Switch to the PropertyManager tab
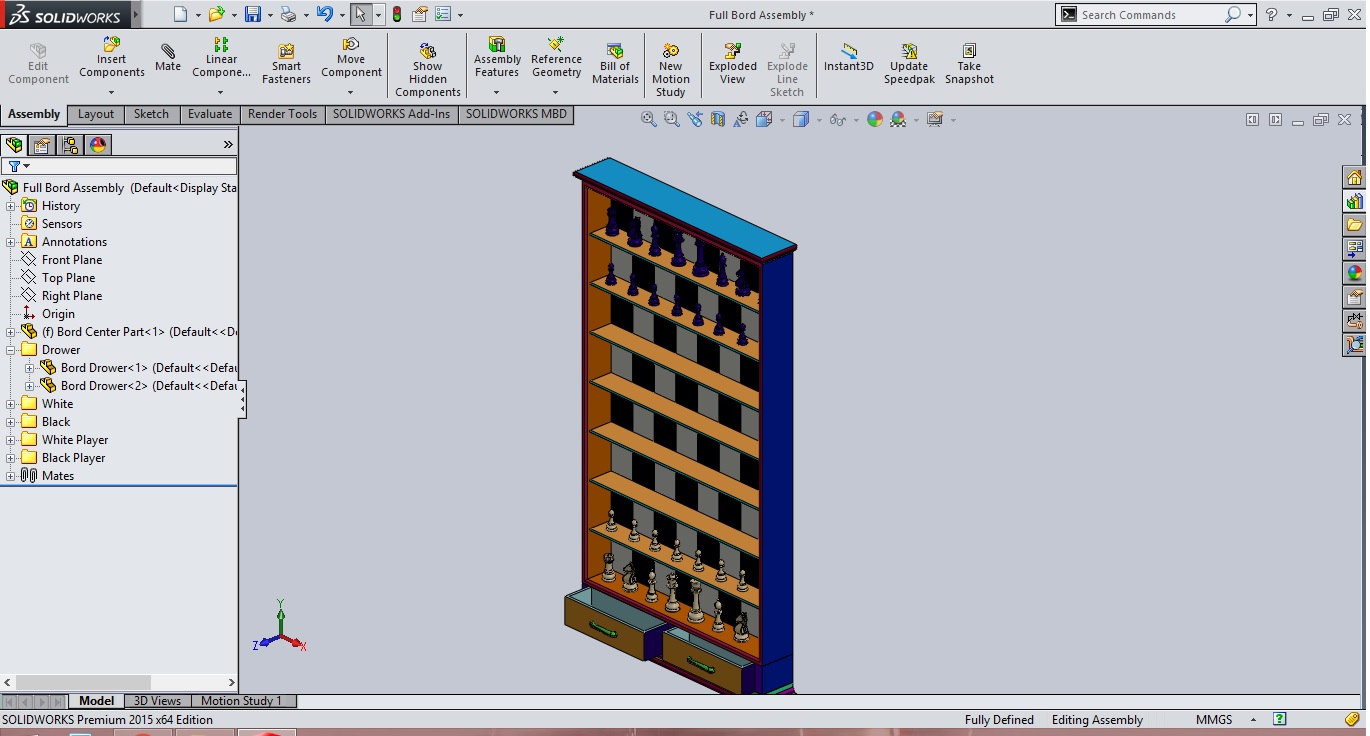This screenshot has width=1370, height=736. [x=42, y=145]
